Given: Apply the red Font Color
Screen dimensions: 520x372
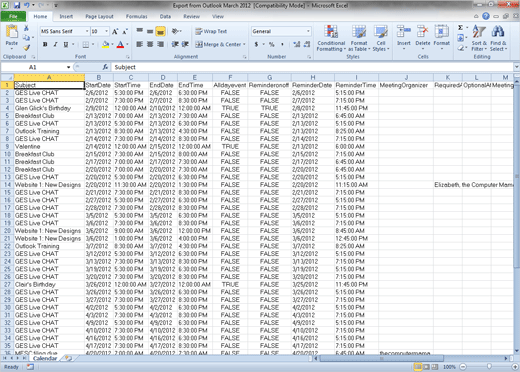Looking at the screenshot, I should point(120,44).
